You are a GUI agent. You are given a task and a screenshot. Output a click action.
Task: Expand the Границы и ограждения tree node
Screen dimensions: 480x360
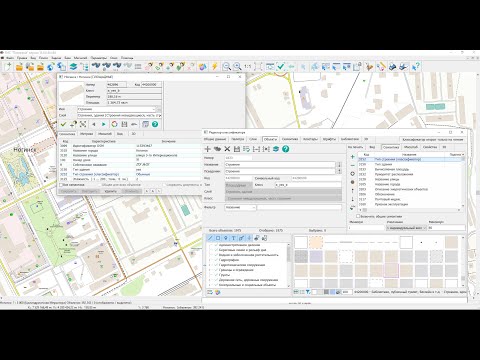click(x=210, y=270)
